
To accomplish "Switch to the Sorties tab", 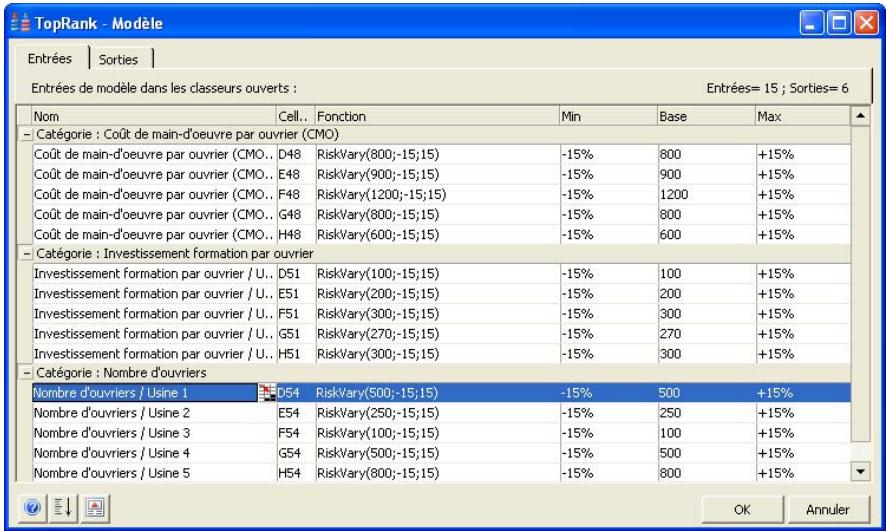I will [118, 59].
